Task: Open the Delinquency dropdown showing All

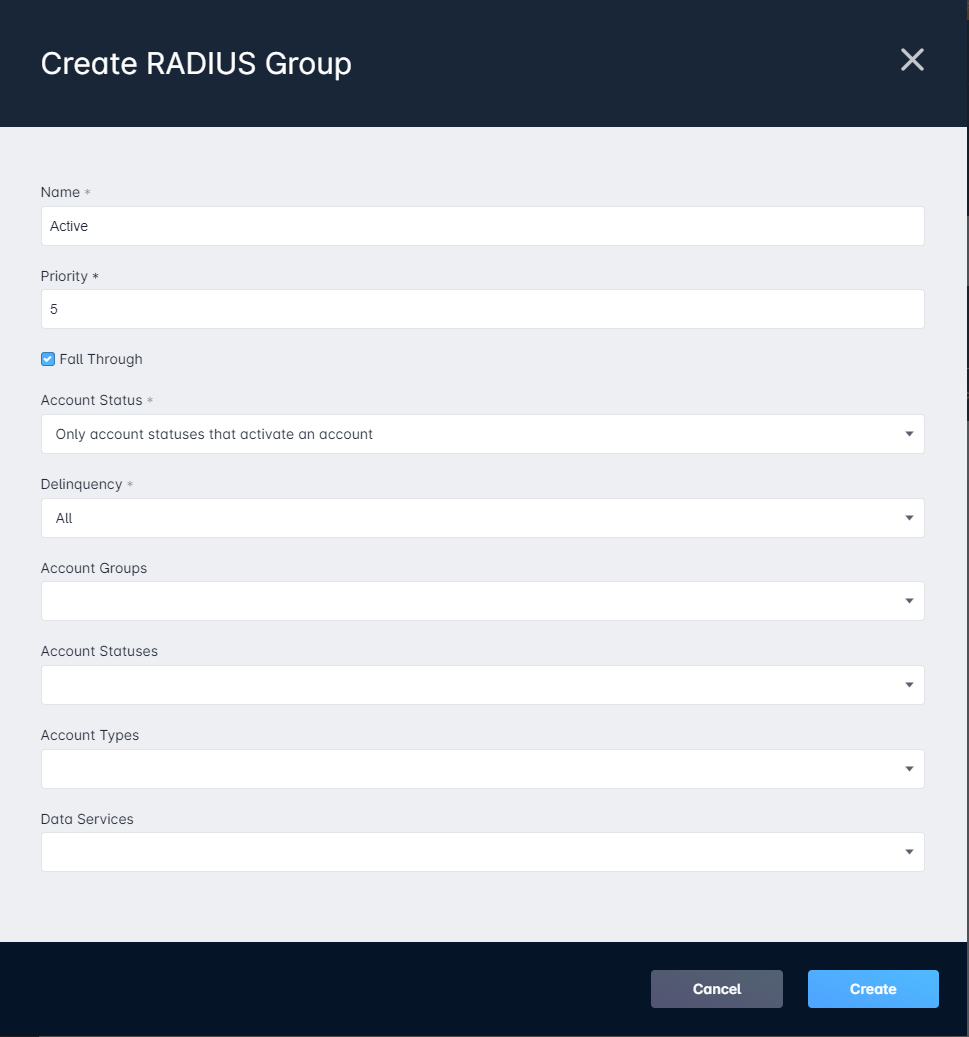Action: [x=482, y=518]
